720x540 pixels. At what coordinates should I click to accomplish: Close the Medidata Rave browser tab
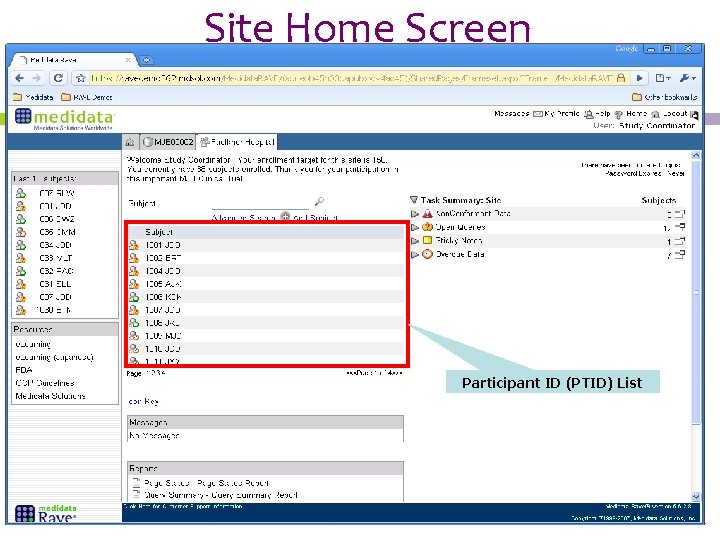(128, 60)
